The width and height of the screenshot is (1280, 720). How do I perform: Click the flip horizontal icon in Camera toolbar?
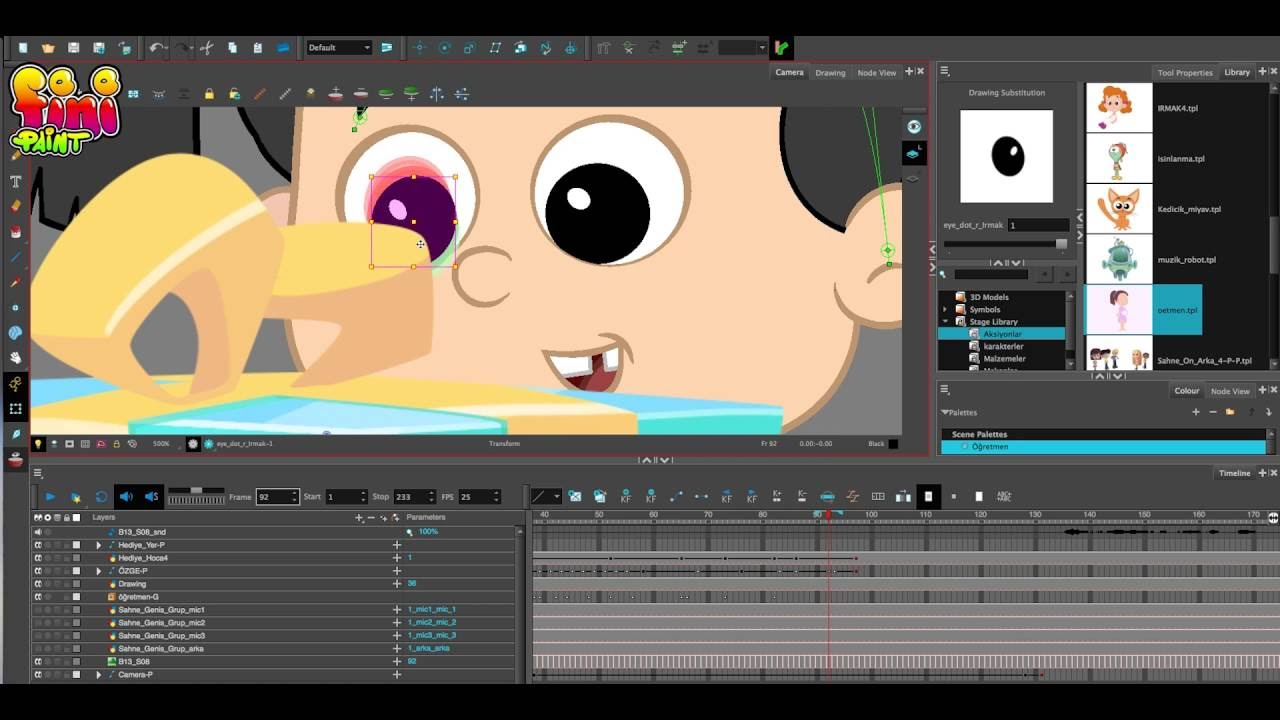436,94
